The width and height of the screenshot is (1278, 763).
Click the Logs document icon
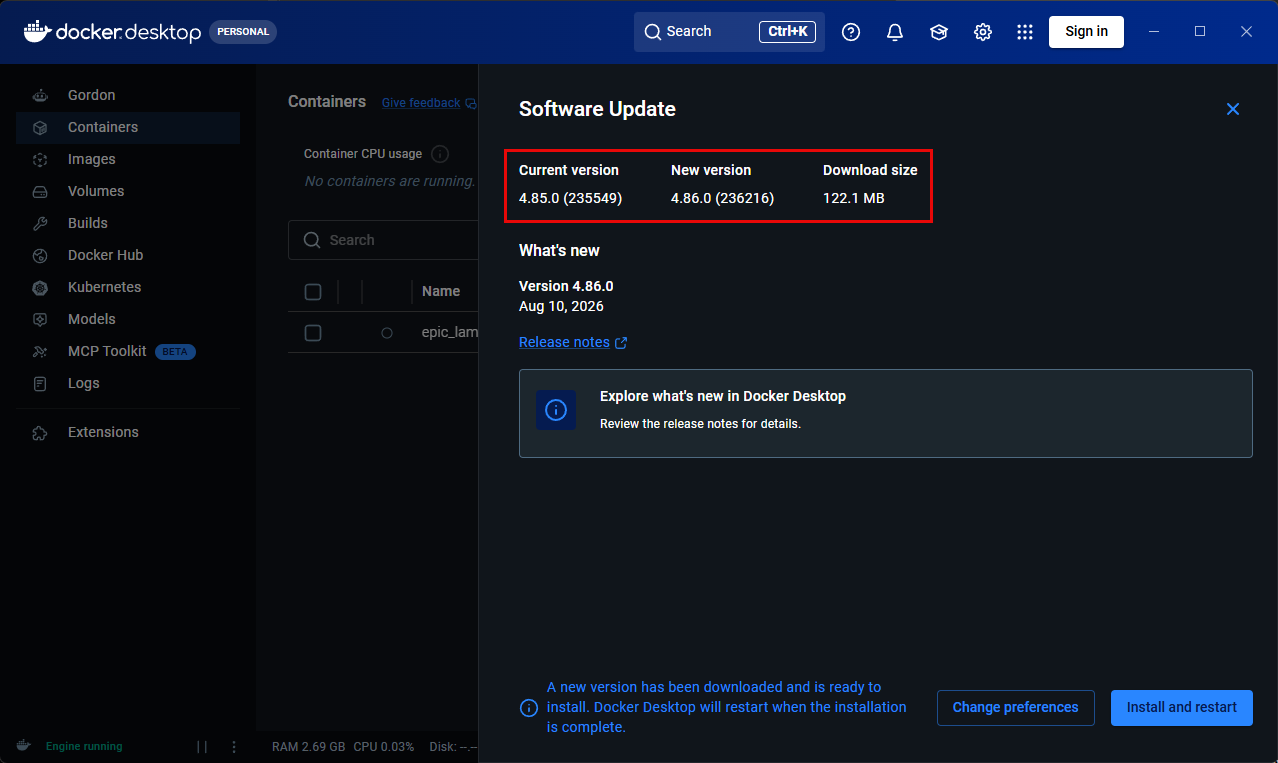[x=40, y=383]
